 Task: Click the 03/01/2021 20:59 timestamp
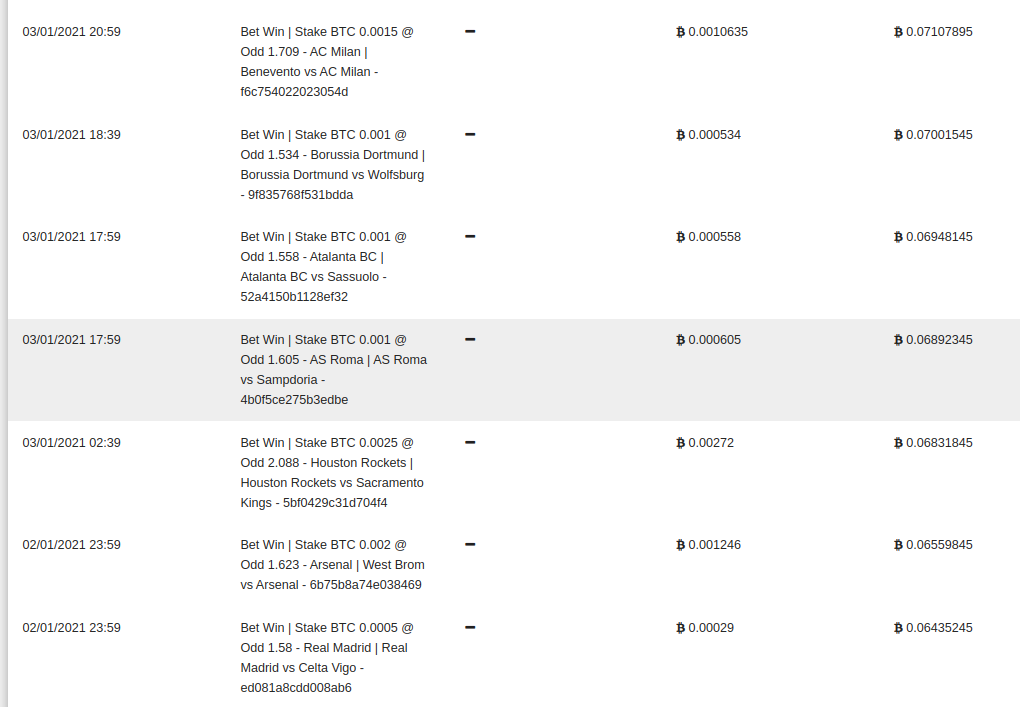[x=72, y=32]
